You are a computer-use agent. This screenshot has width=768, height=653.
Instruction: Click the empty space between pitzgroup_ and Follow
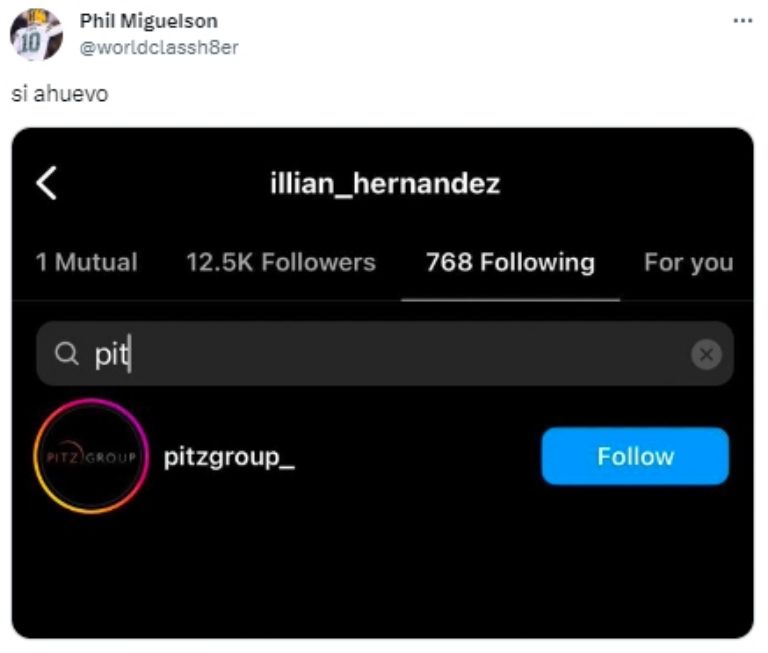click(x=420, y=457)
